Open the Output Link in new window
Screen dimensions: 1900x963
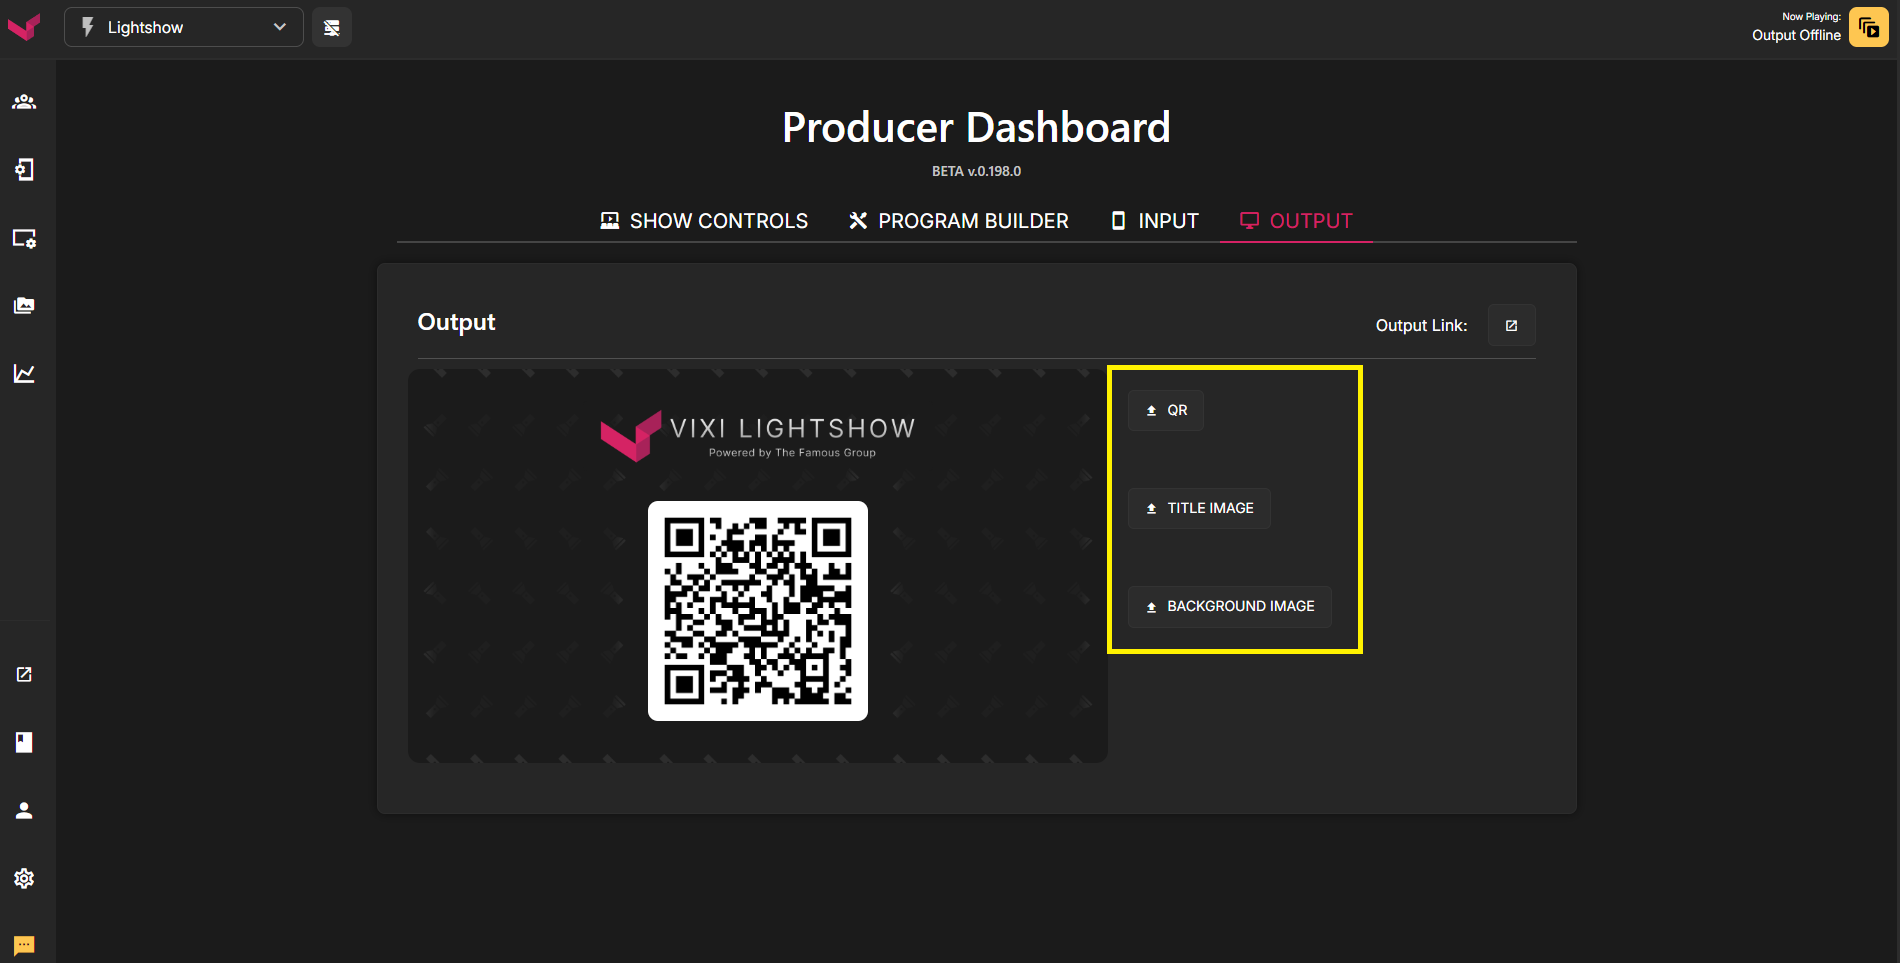1511,325
